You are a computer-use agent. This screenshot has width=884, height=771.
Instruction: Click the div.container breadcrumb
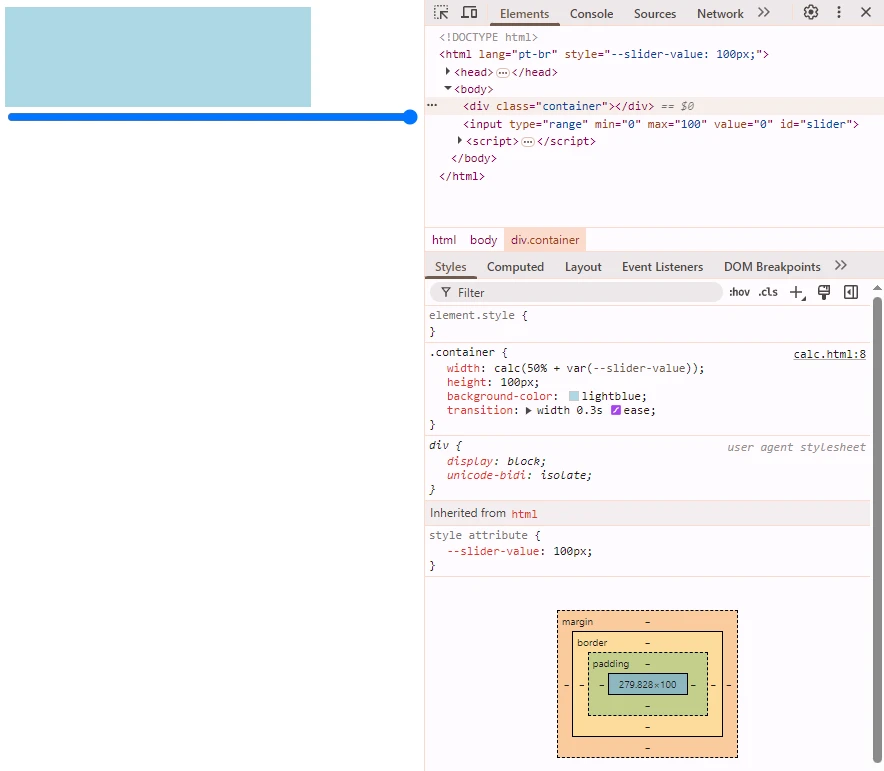pyautogui.click(x=545, y=240)
